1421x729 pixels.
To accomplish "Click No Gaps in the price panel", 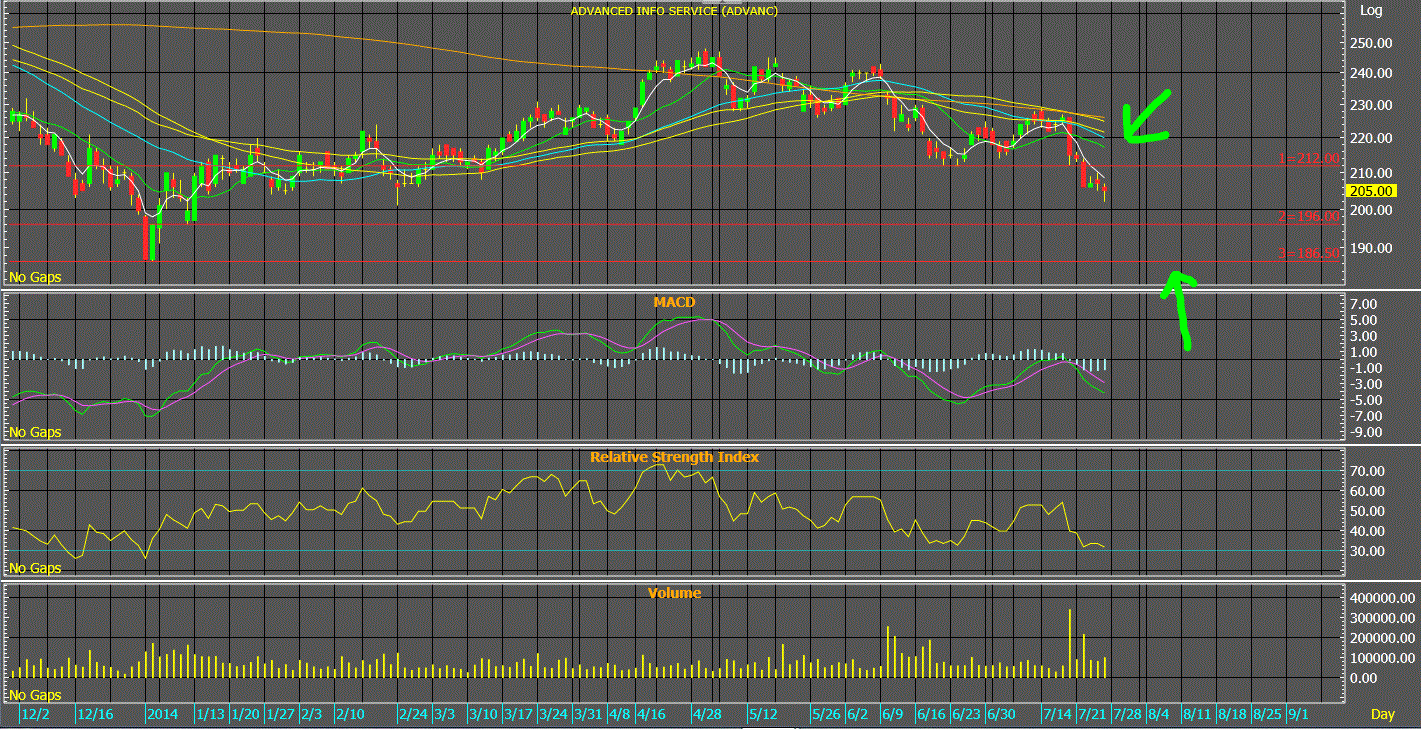I will point(35,277).
